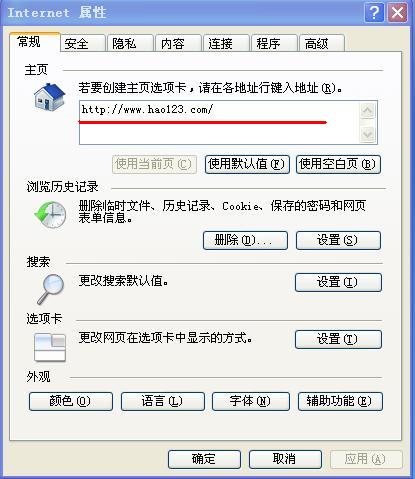Close the Internet 属性 dialog
The image size is (415, 479).
pyautogui.click(x=397, y=13)
